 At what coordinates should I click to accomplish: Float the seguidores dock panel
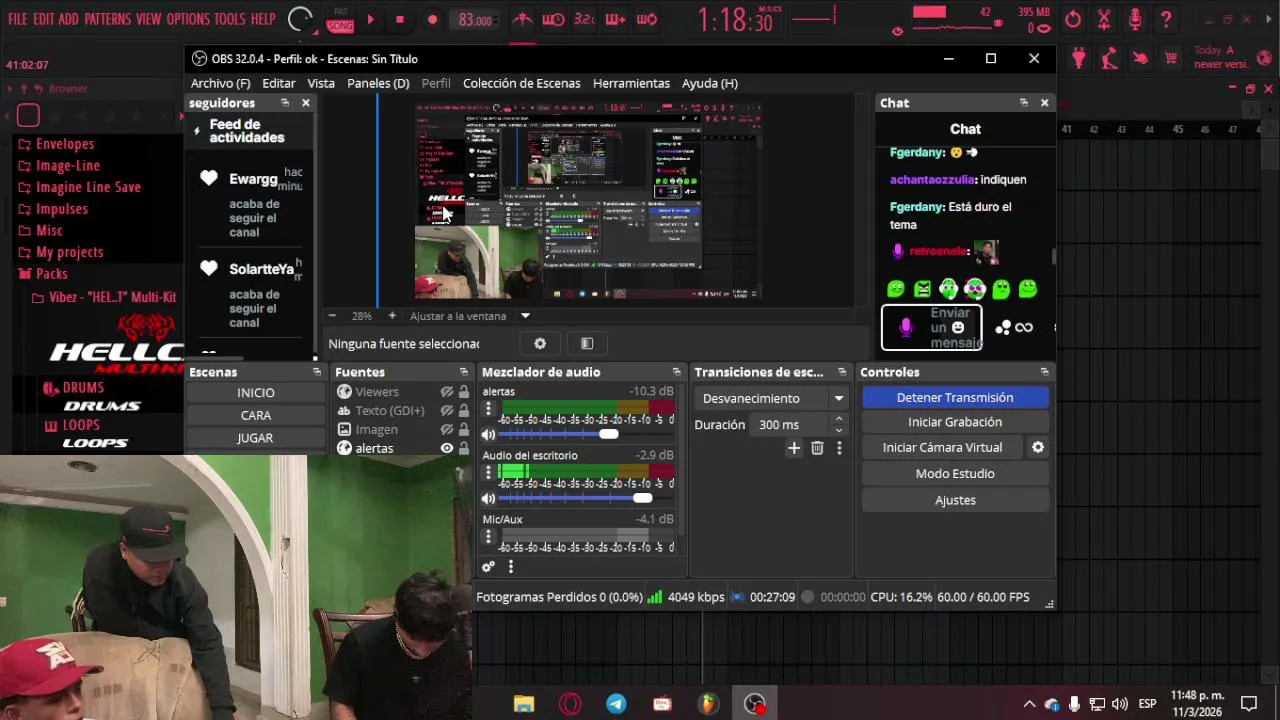(285, 103)
